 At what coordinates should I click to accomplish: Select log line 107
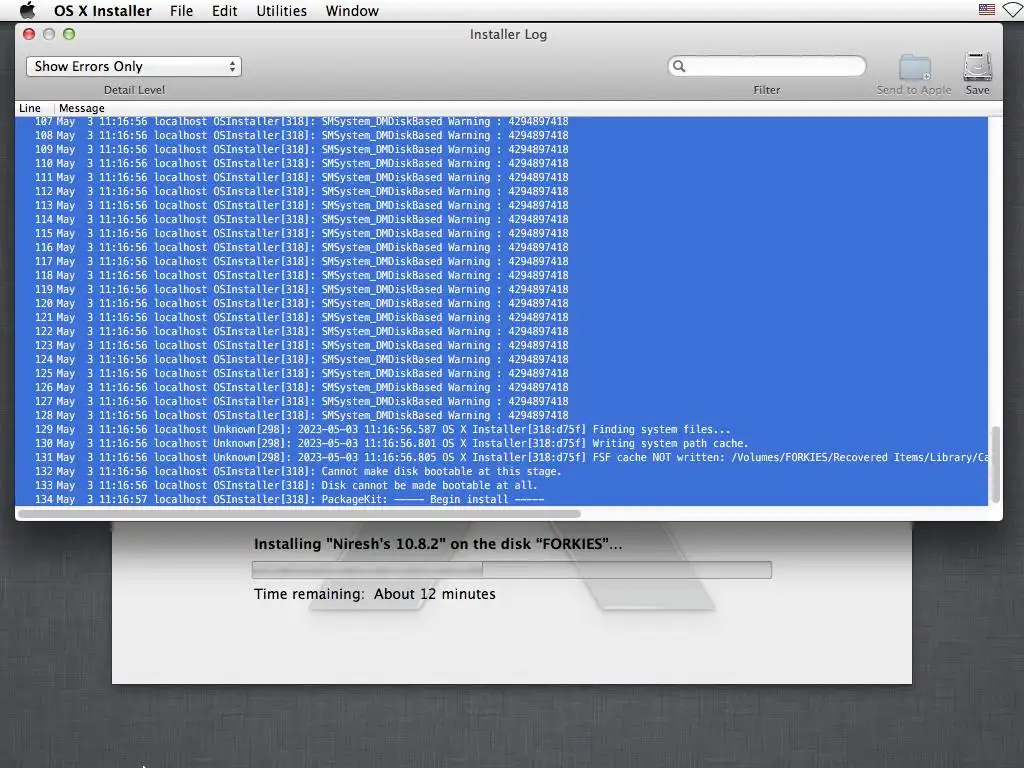coord(502,121)
